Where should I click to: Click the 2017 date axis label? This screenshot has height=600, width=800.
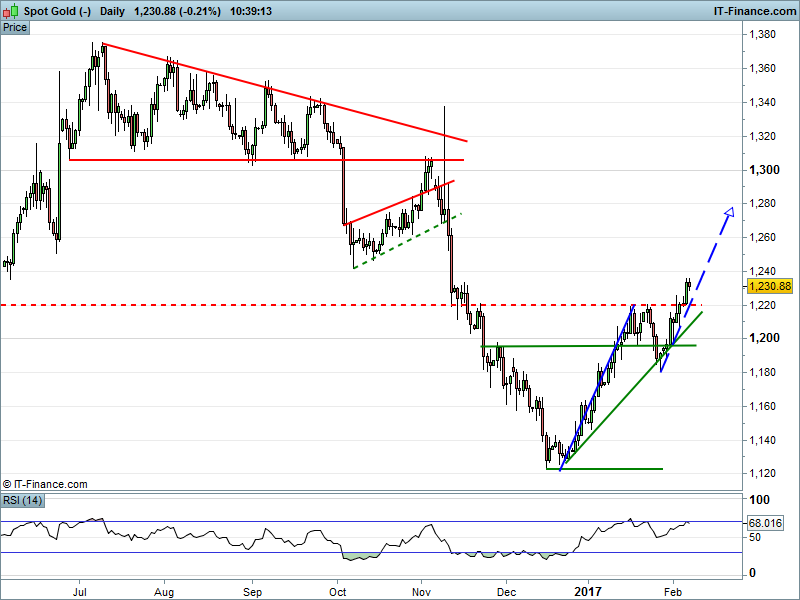588,592
